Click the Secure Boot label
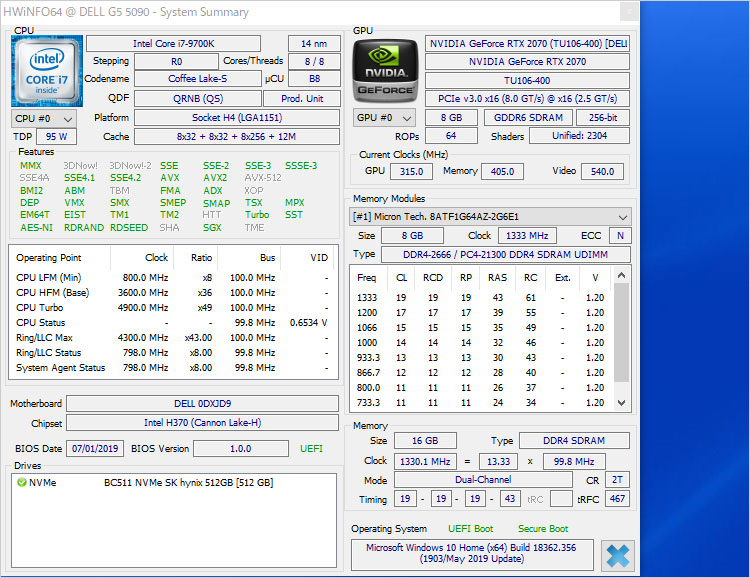 543,528
